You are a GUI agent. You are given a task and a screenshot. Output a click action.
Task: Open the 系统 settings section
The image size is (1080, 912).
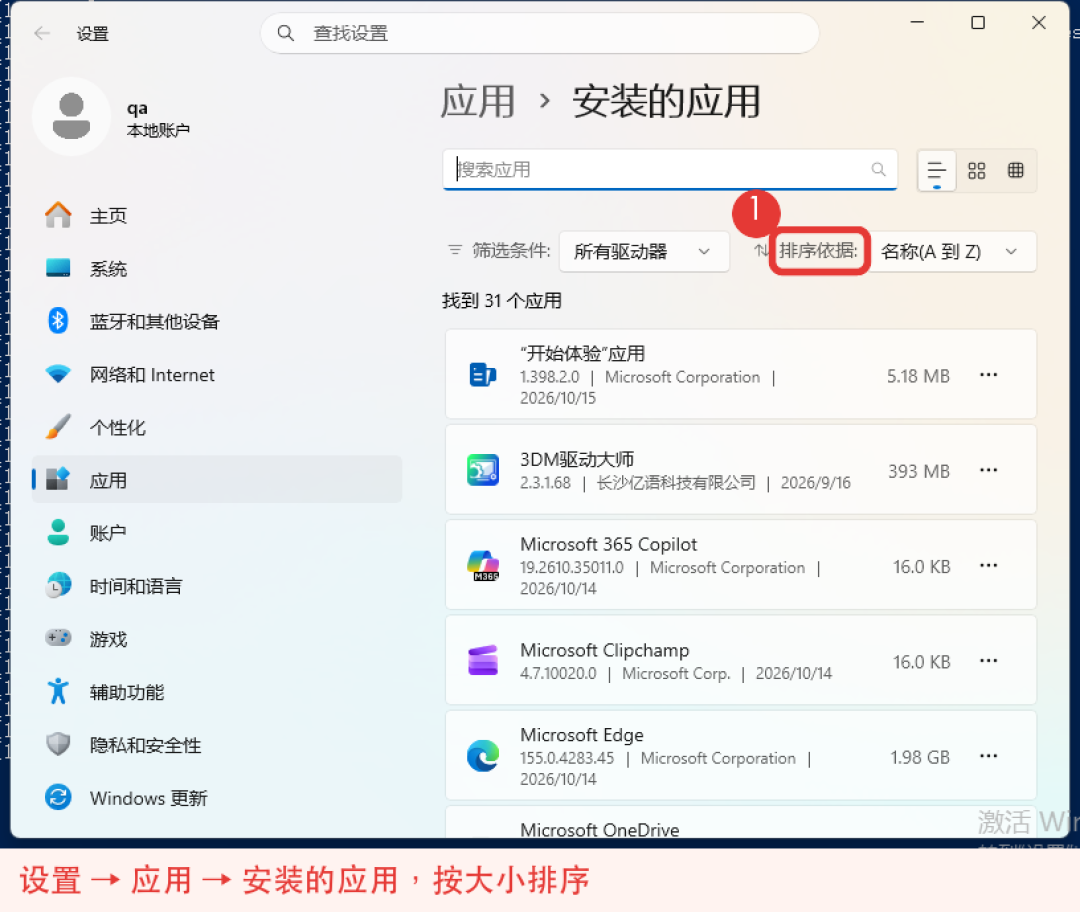pyautogui.click(x=217, y=269)
